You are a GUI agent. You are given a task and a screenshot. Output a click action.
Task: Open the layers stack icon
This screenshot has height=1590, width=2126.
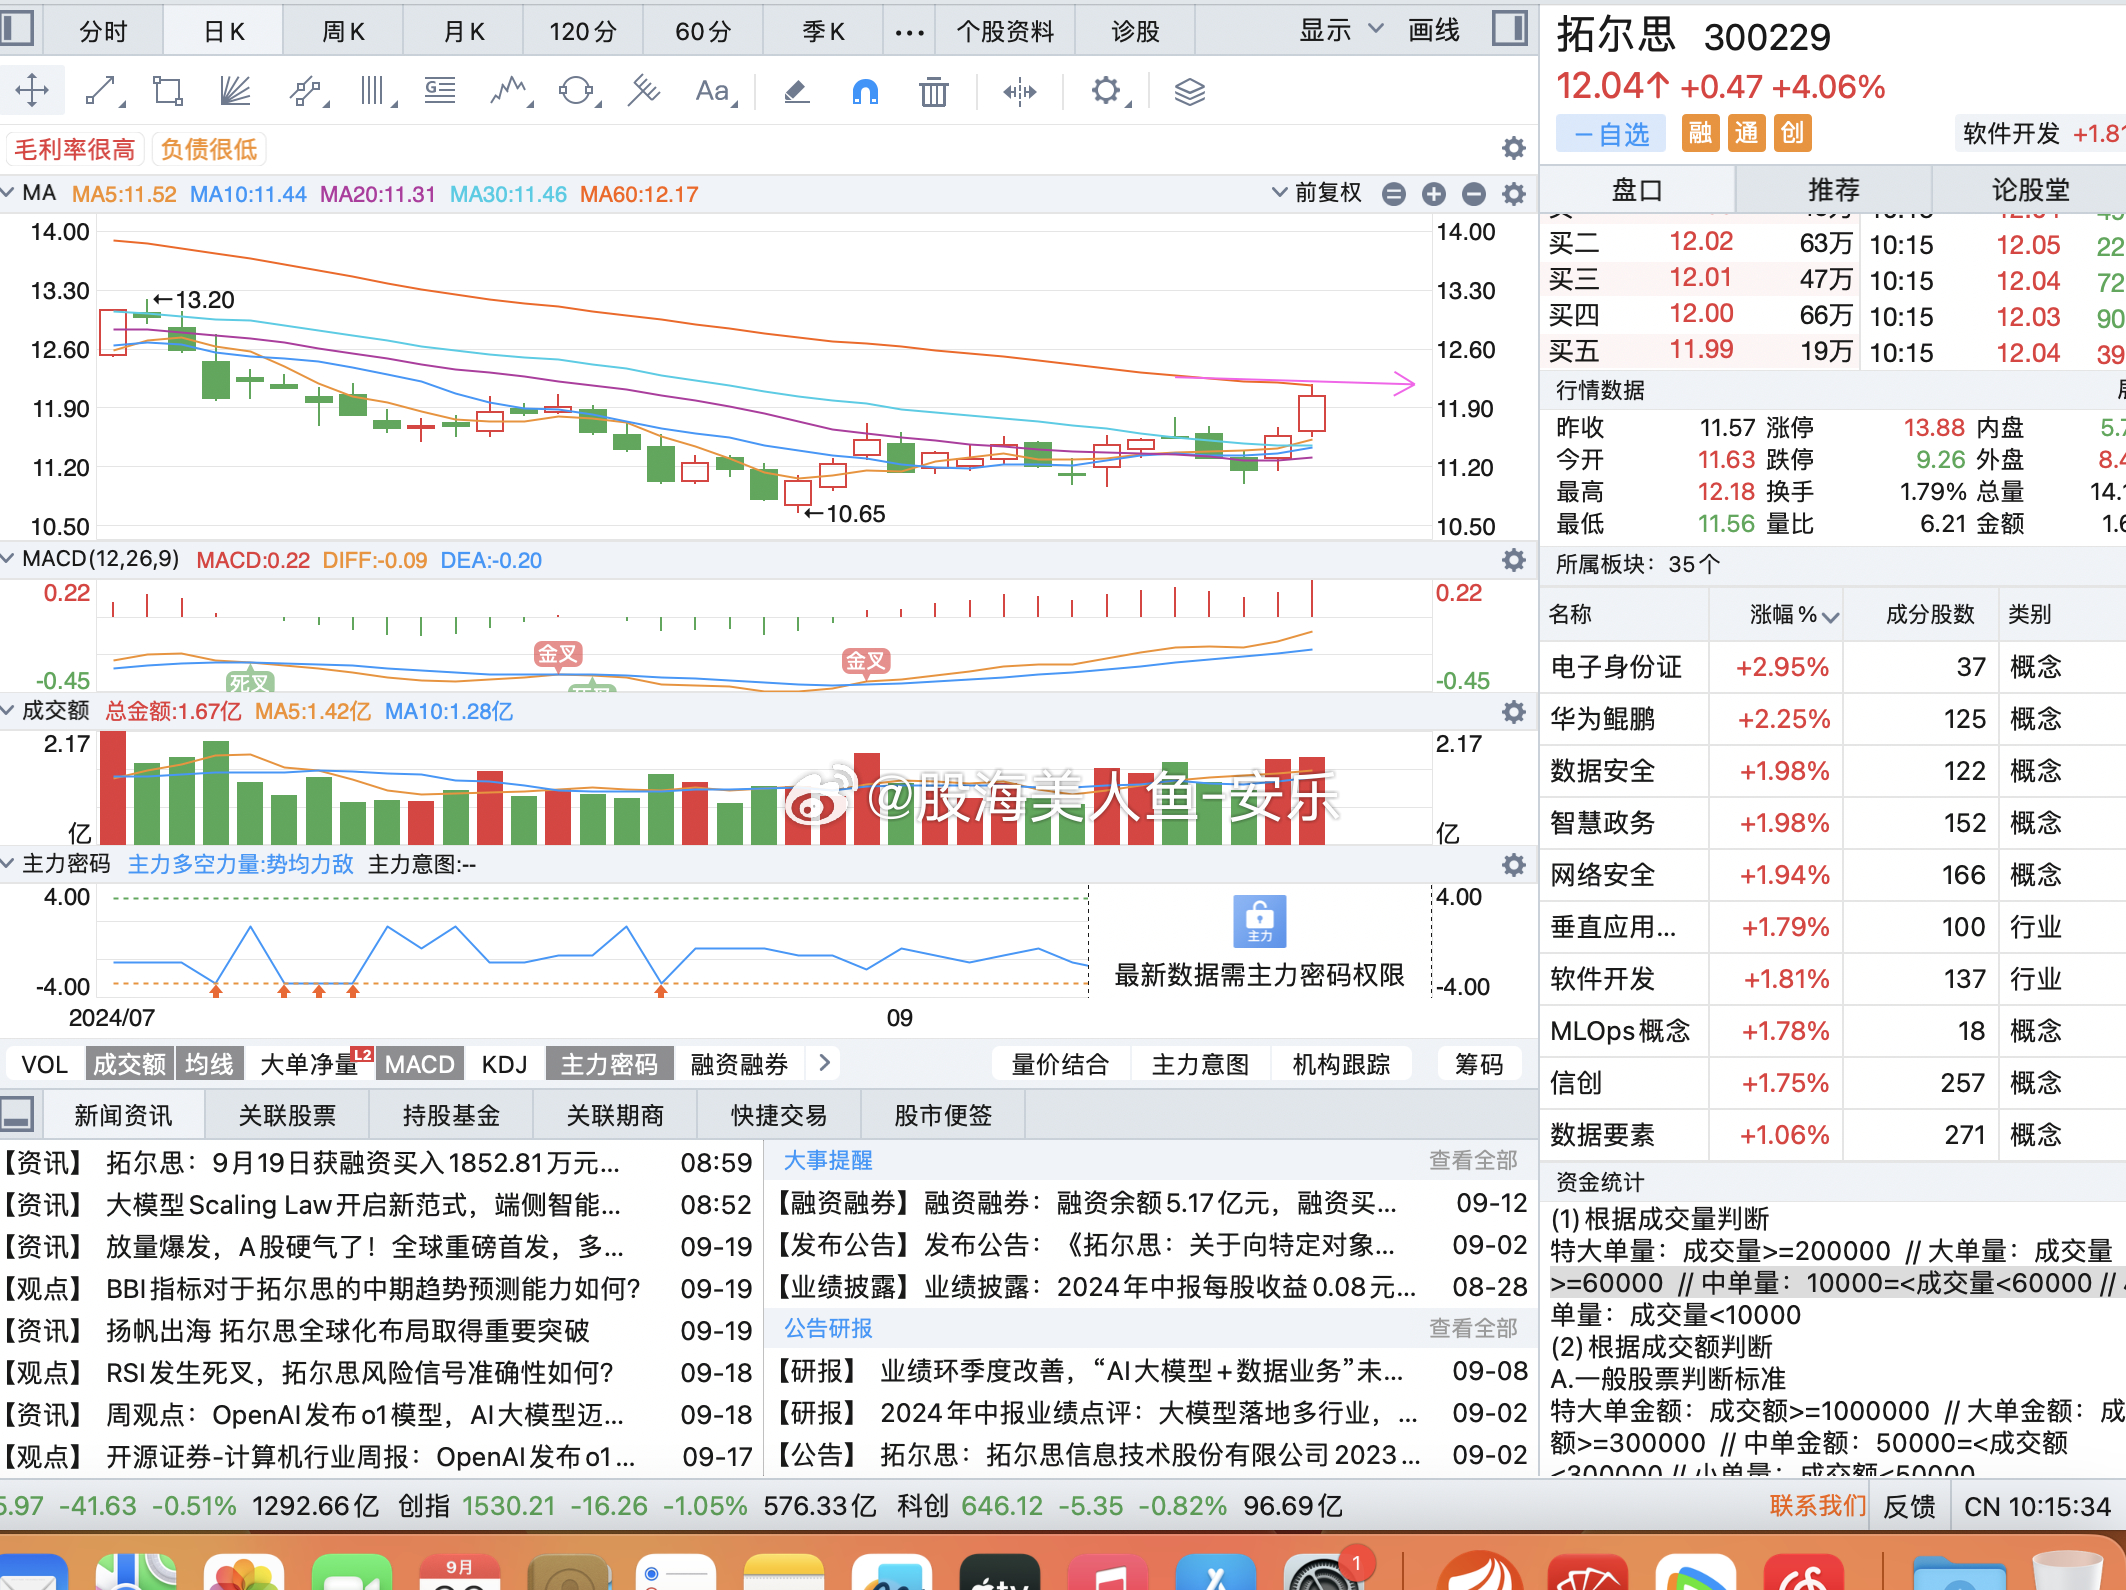click(1189, 92)
